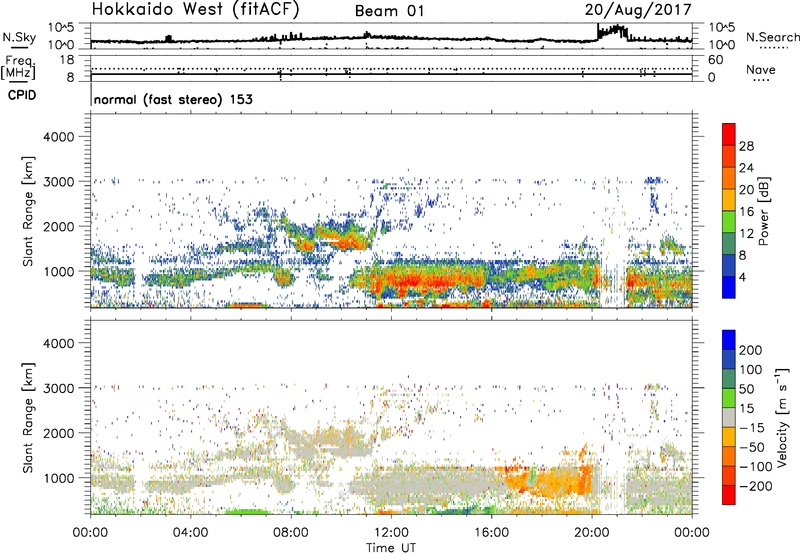This screenshot has width=800, height=554.
Task: Click the '2000' tick on velocity panel
Action: point(59,433)
